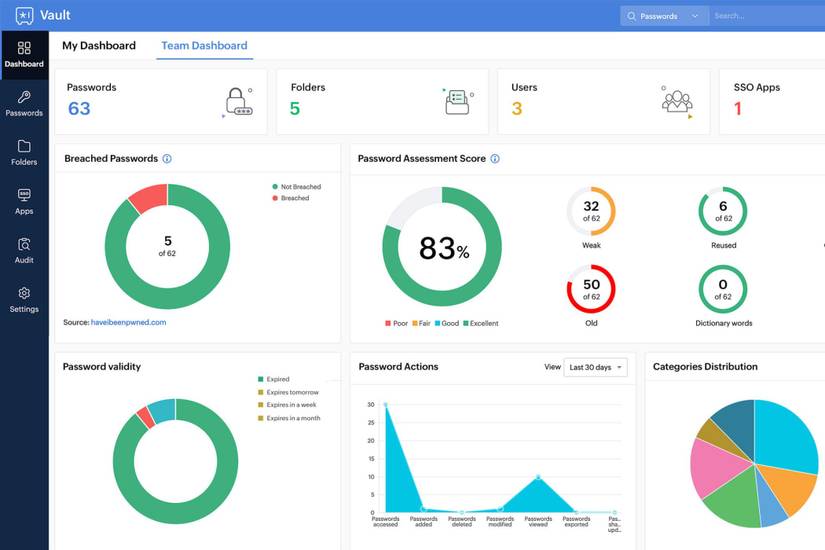Toggle the Not Breached legend entry
Screen dimensions: 825x550
click(x=296, y=187)
